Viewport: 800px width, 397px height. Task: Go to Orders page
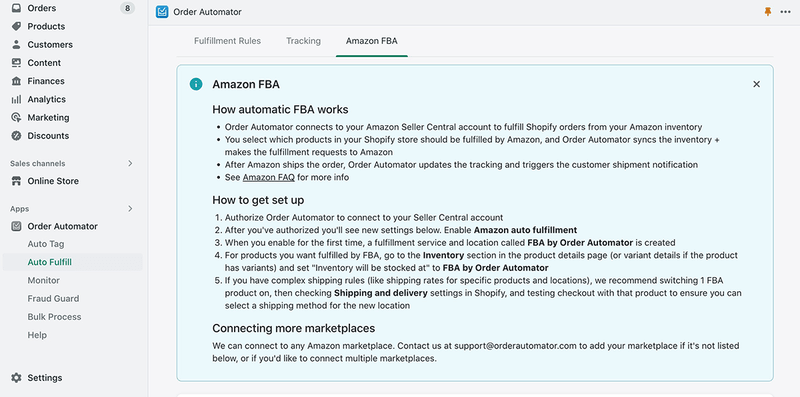point(42,8)
